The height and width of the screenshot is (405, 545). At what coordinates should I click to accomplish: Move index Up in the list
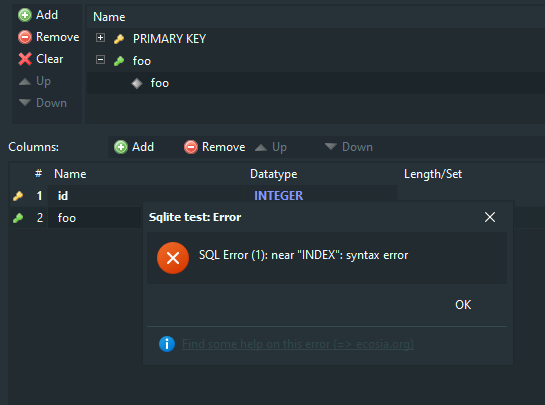tap(34, 81)
